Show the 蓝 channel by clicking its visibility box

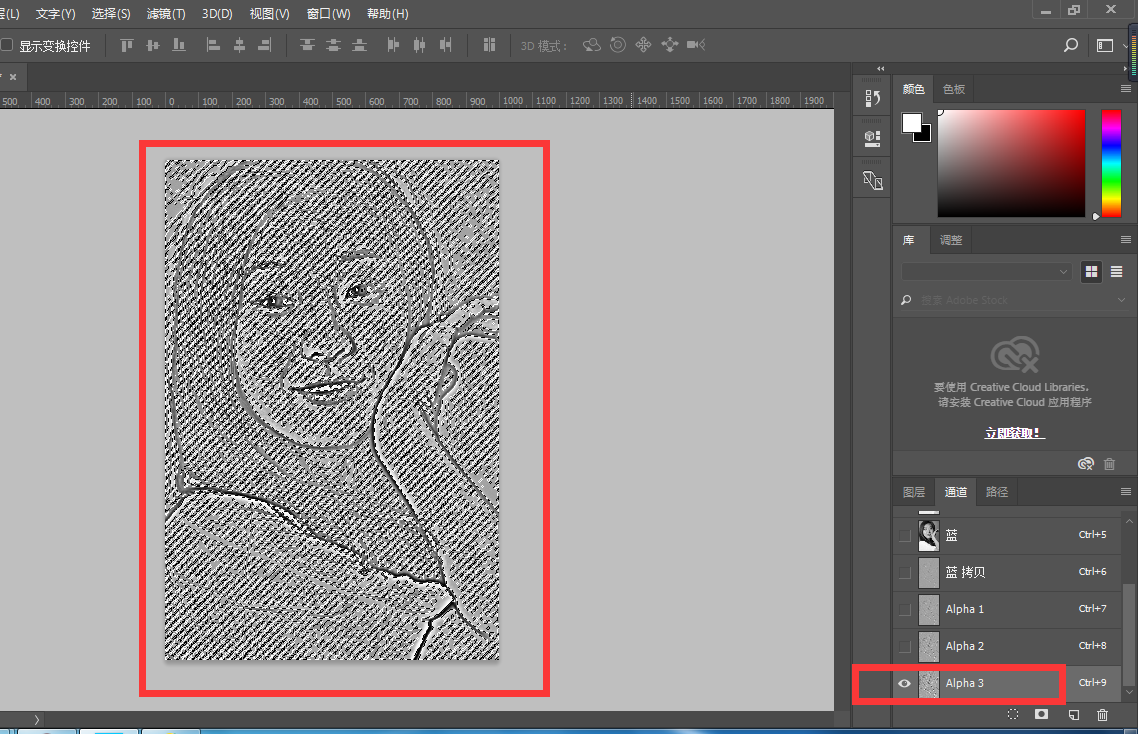pos(904,535)
